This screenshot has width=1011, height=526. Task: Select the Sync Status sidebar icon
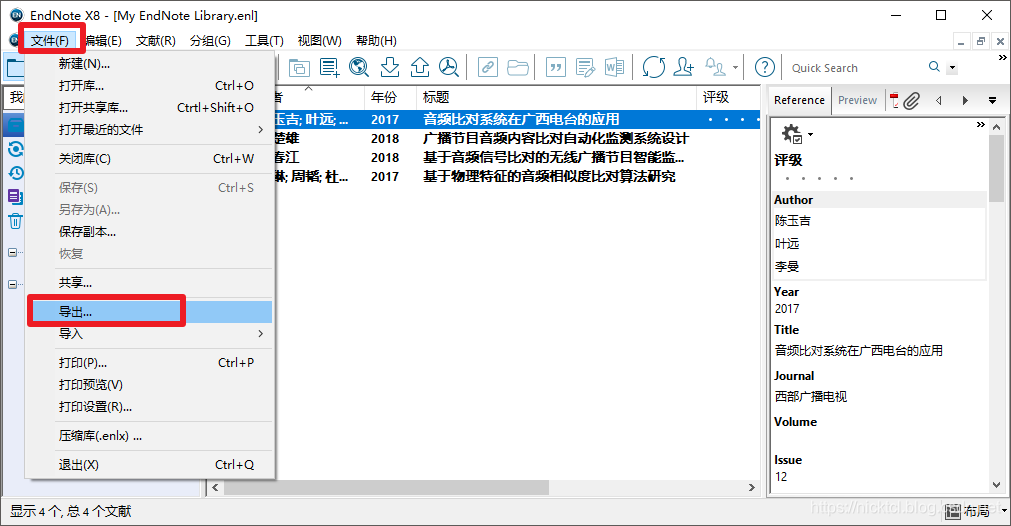click(15, 150)
